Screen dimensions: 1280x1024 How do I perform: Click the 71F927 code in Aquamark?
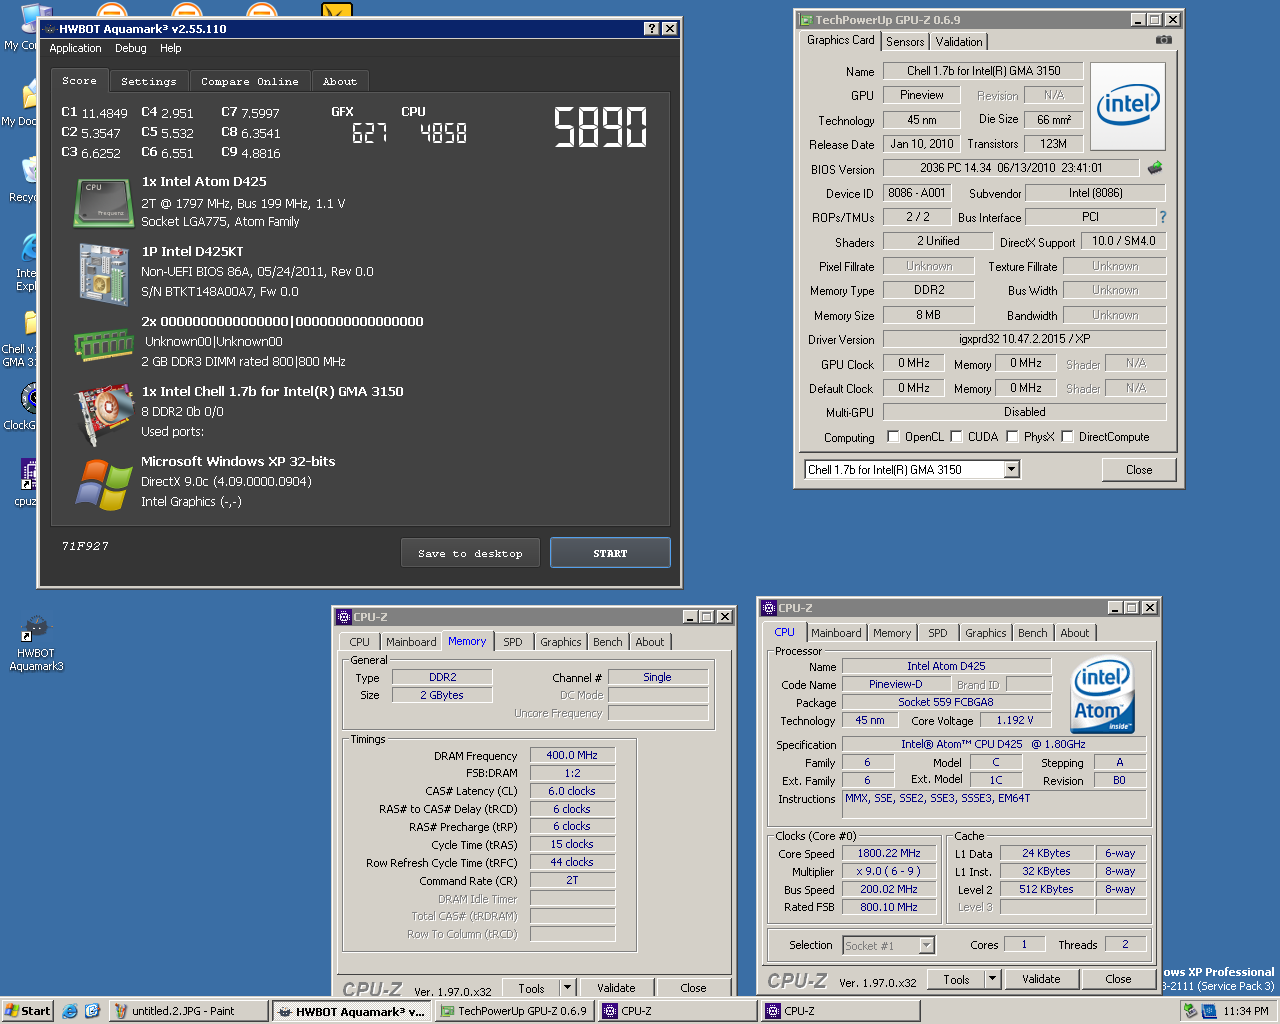click(x=85, y=546)
